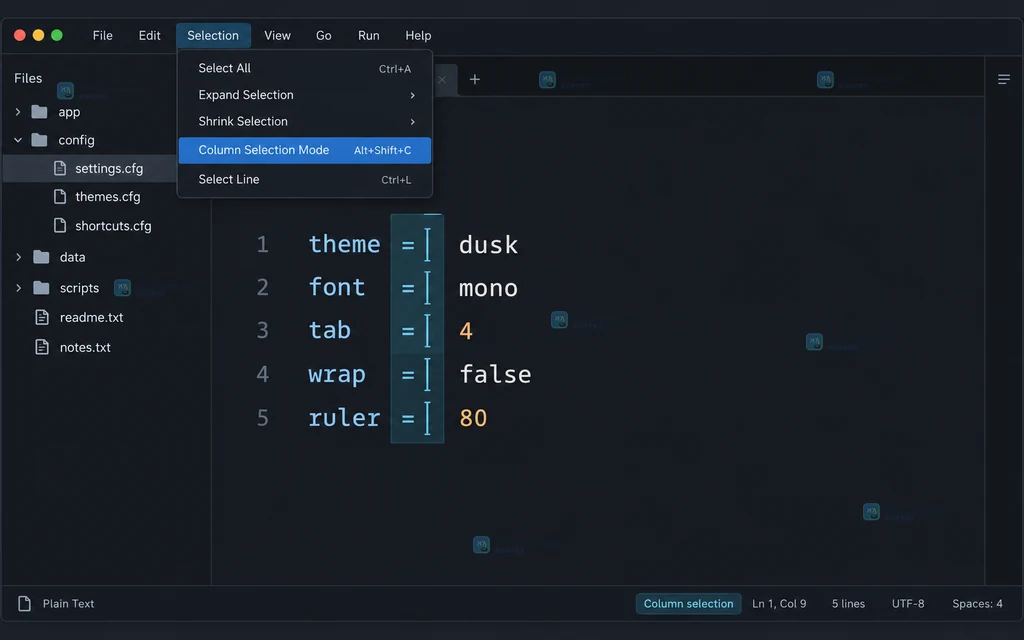1024x640 pixels.
Task: Click the badge icon next to scripts folder
Action: [x=122, y=287]
